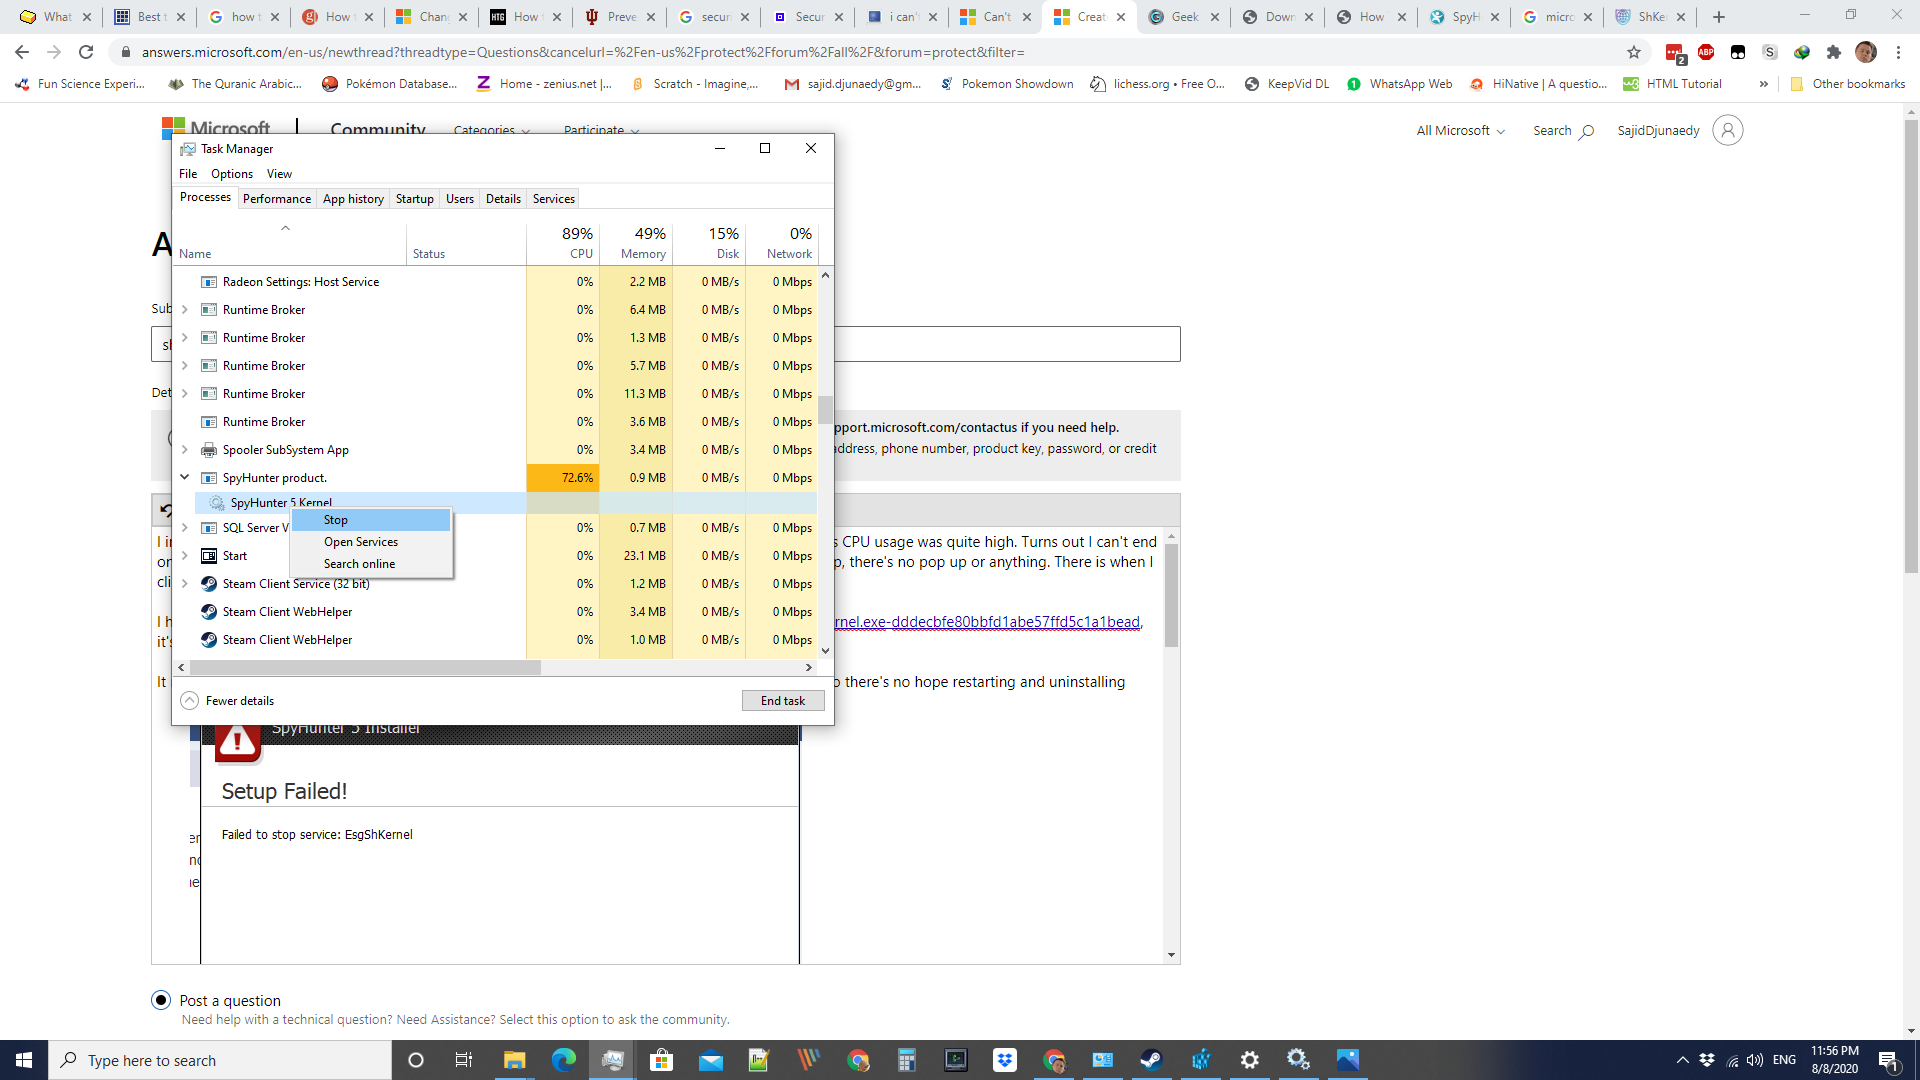Viewport: 1920px width, 1080px height.
Task: Switch to the Details tab
Action: 503,199
